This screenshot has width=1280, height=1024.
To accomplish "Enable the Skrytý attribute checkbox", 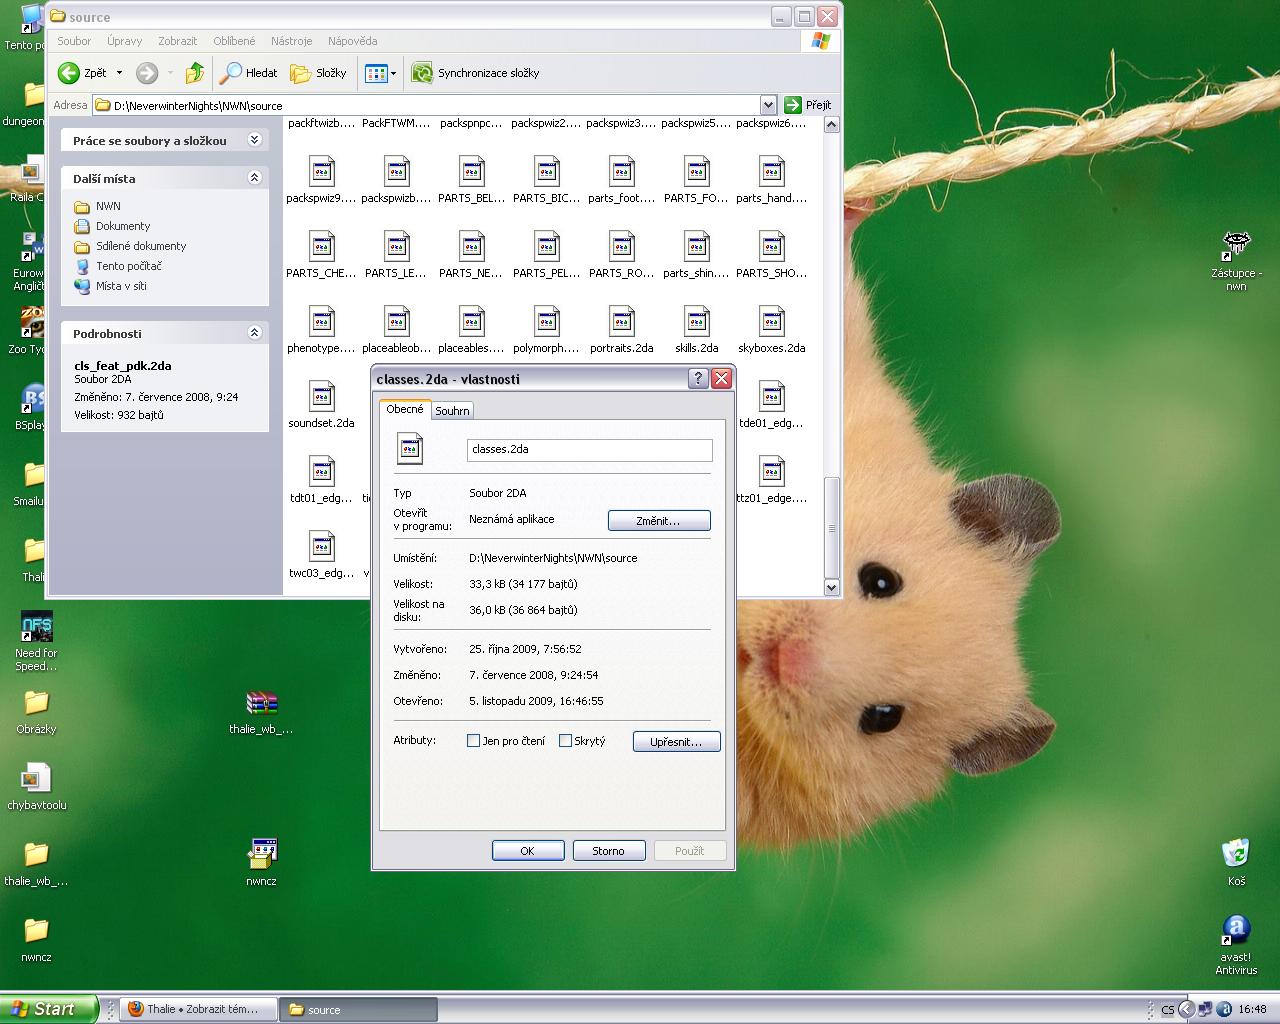I will (x=565, y=741).
